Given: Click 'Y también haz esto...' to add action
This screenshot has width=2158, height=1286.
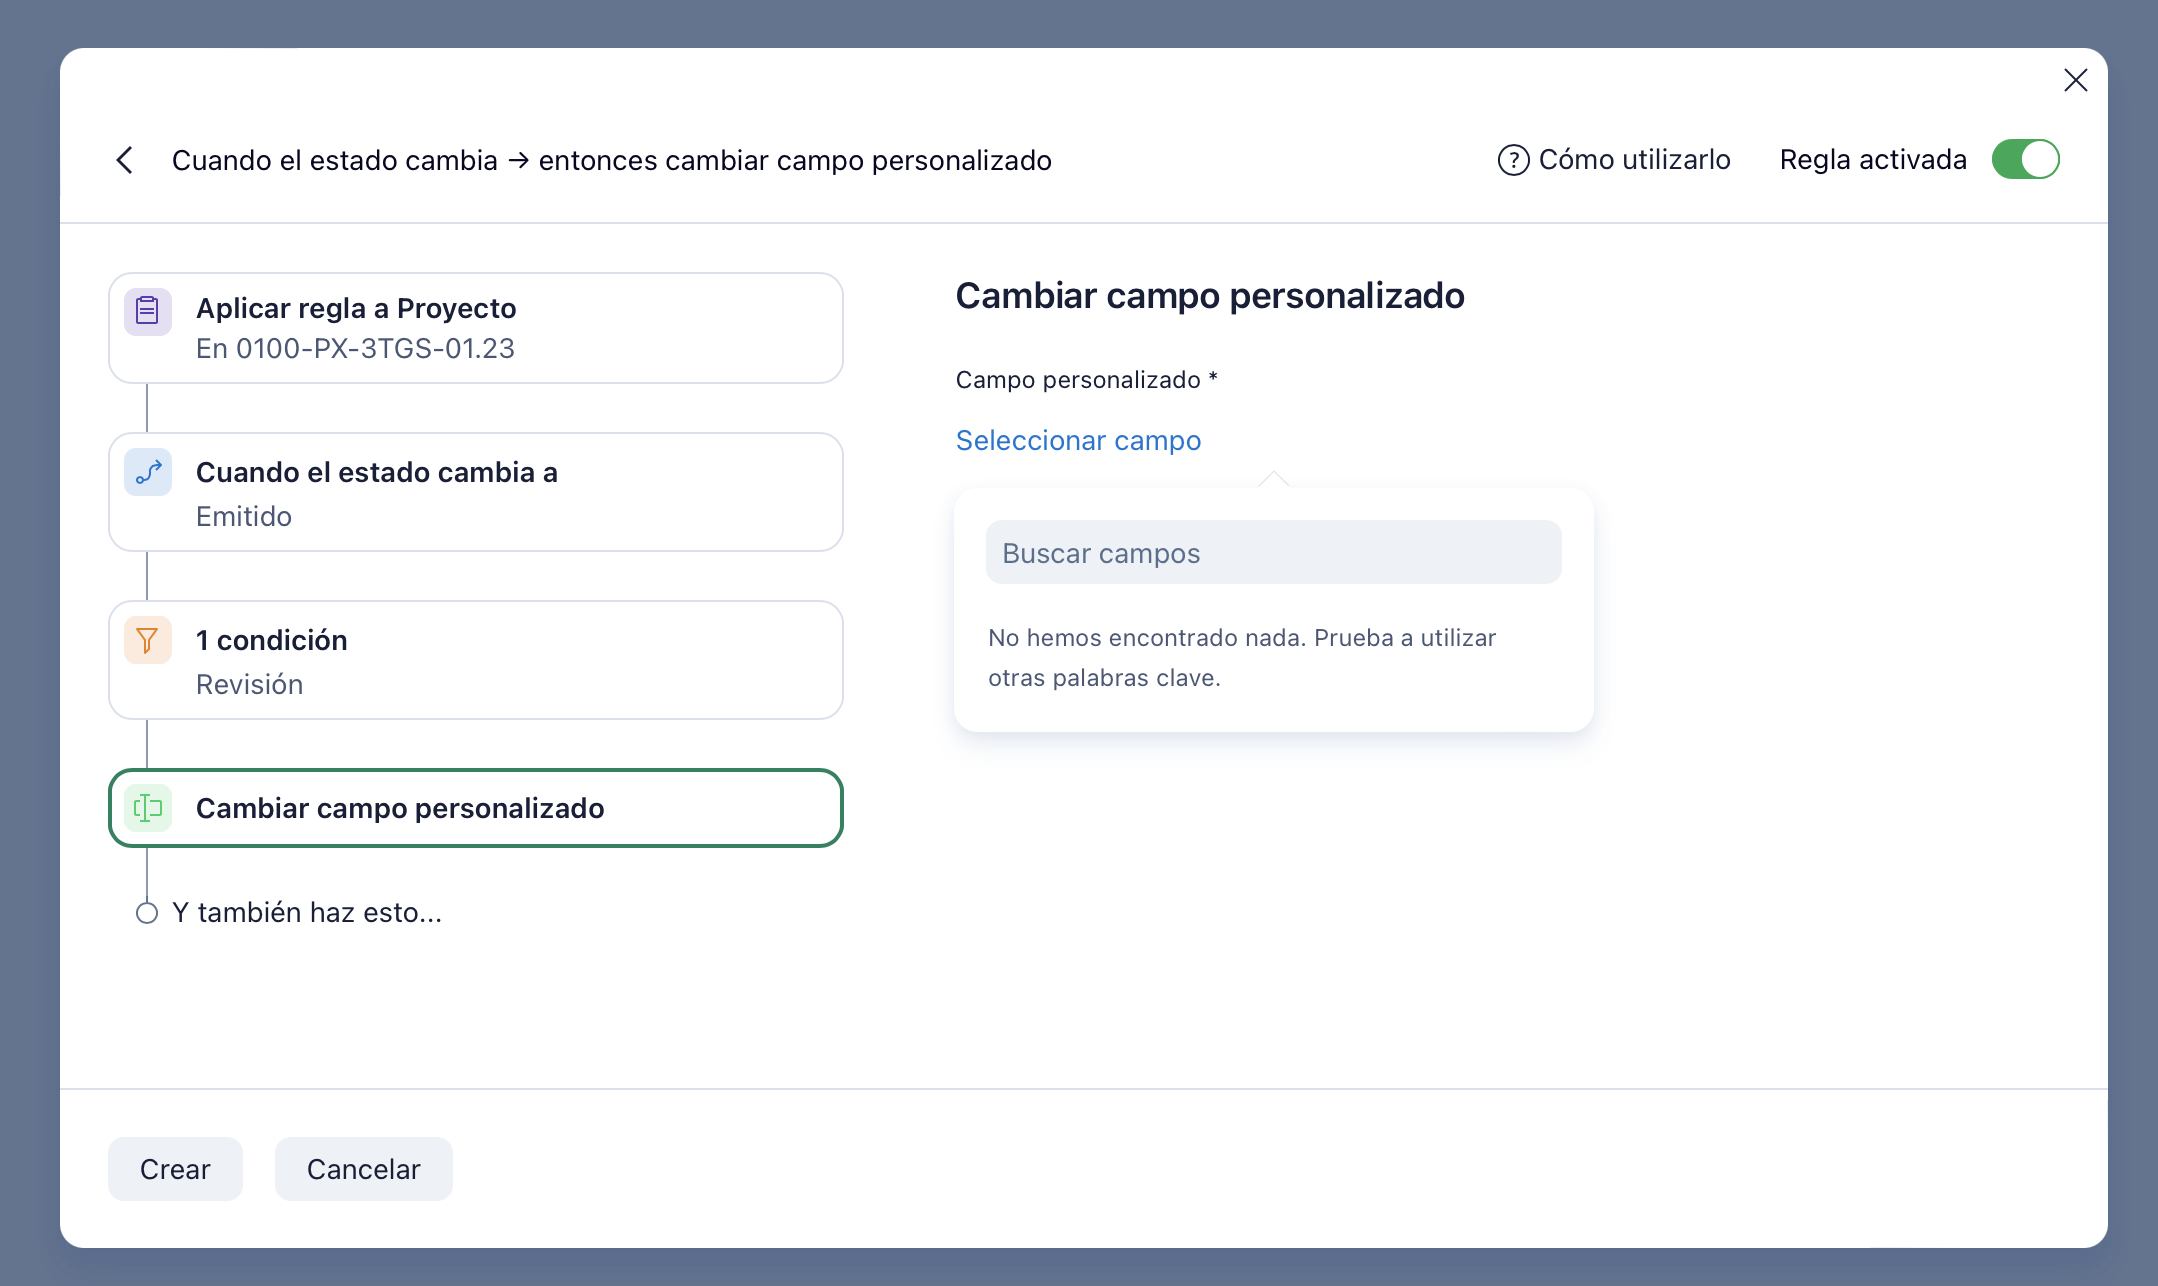Looking at the screenshot, I should pos(307,913).
